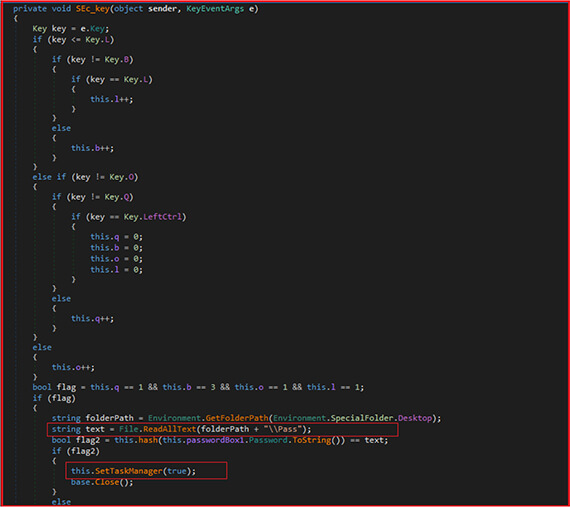Click the this.b++ statement

[92, 148]
